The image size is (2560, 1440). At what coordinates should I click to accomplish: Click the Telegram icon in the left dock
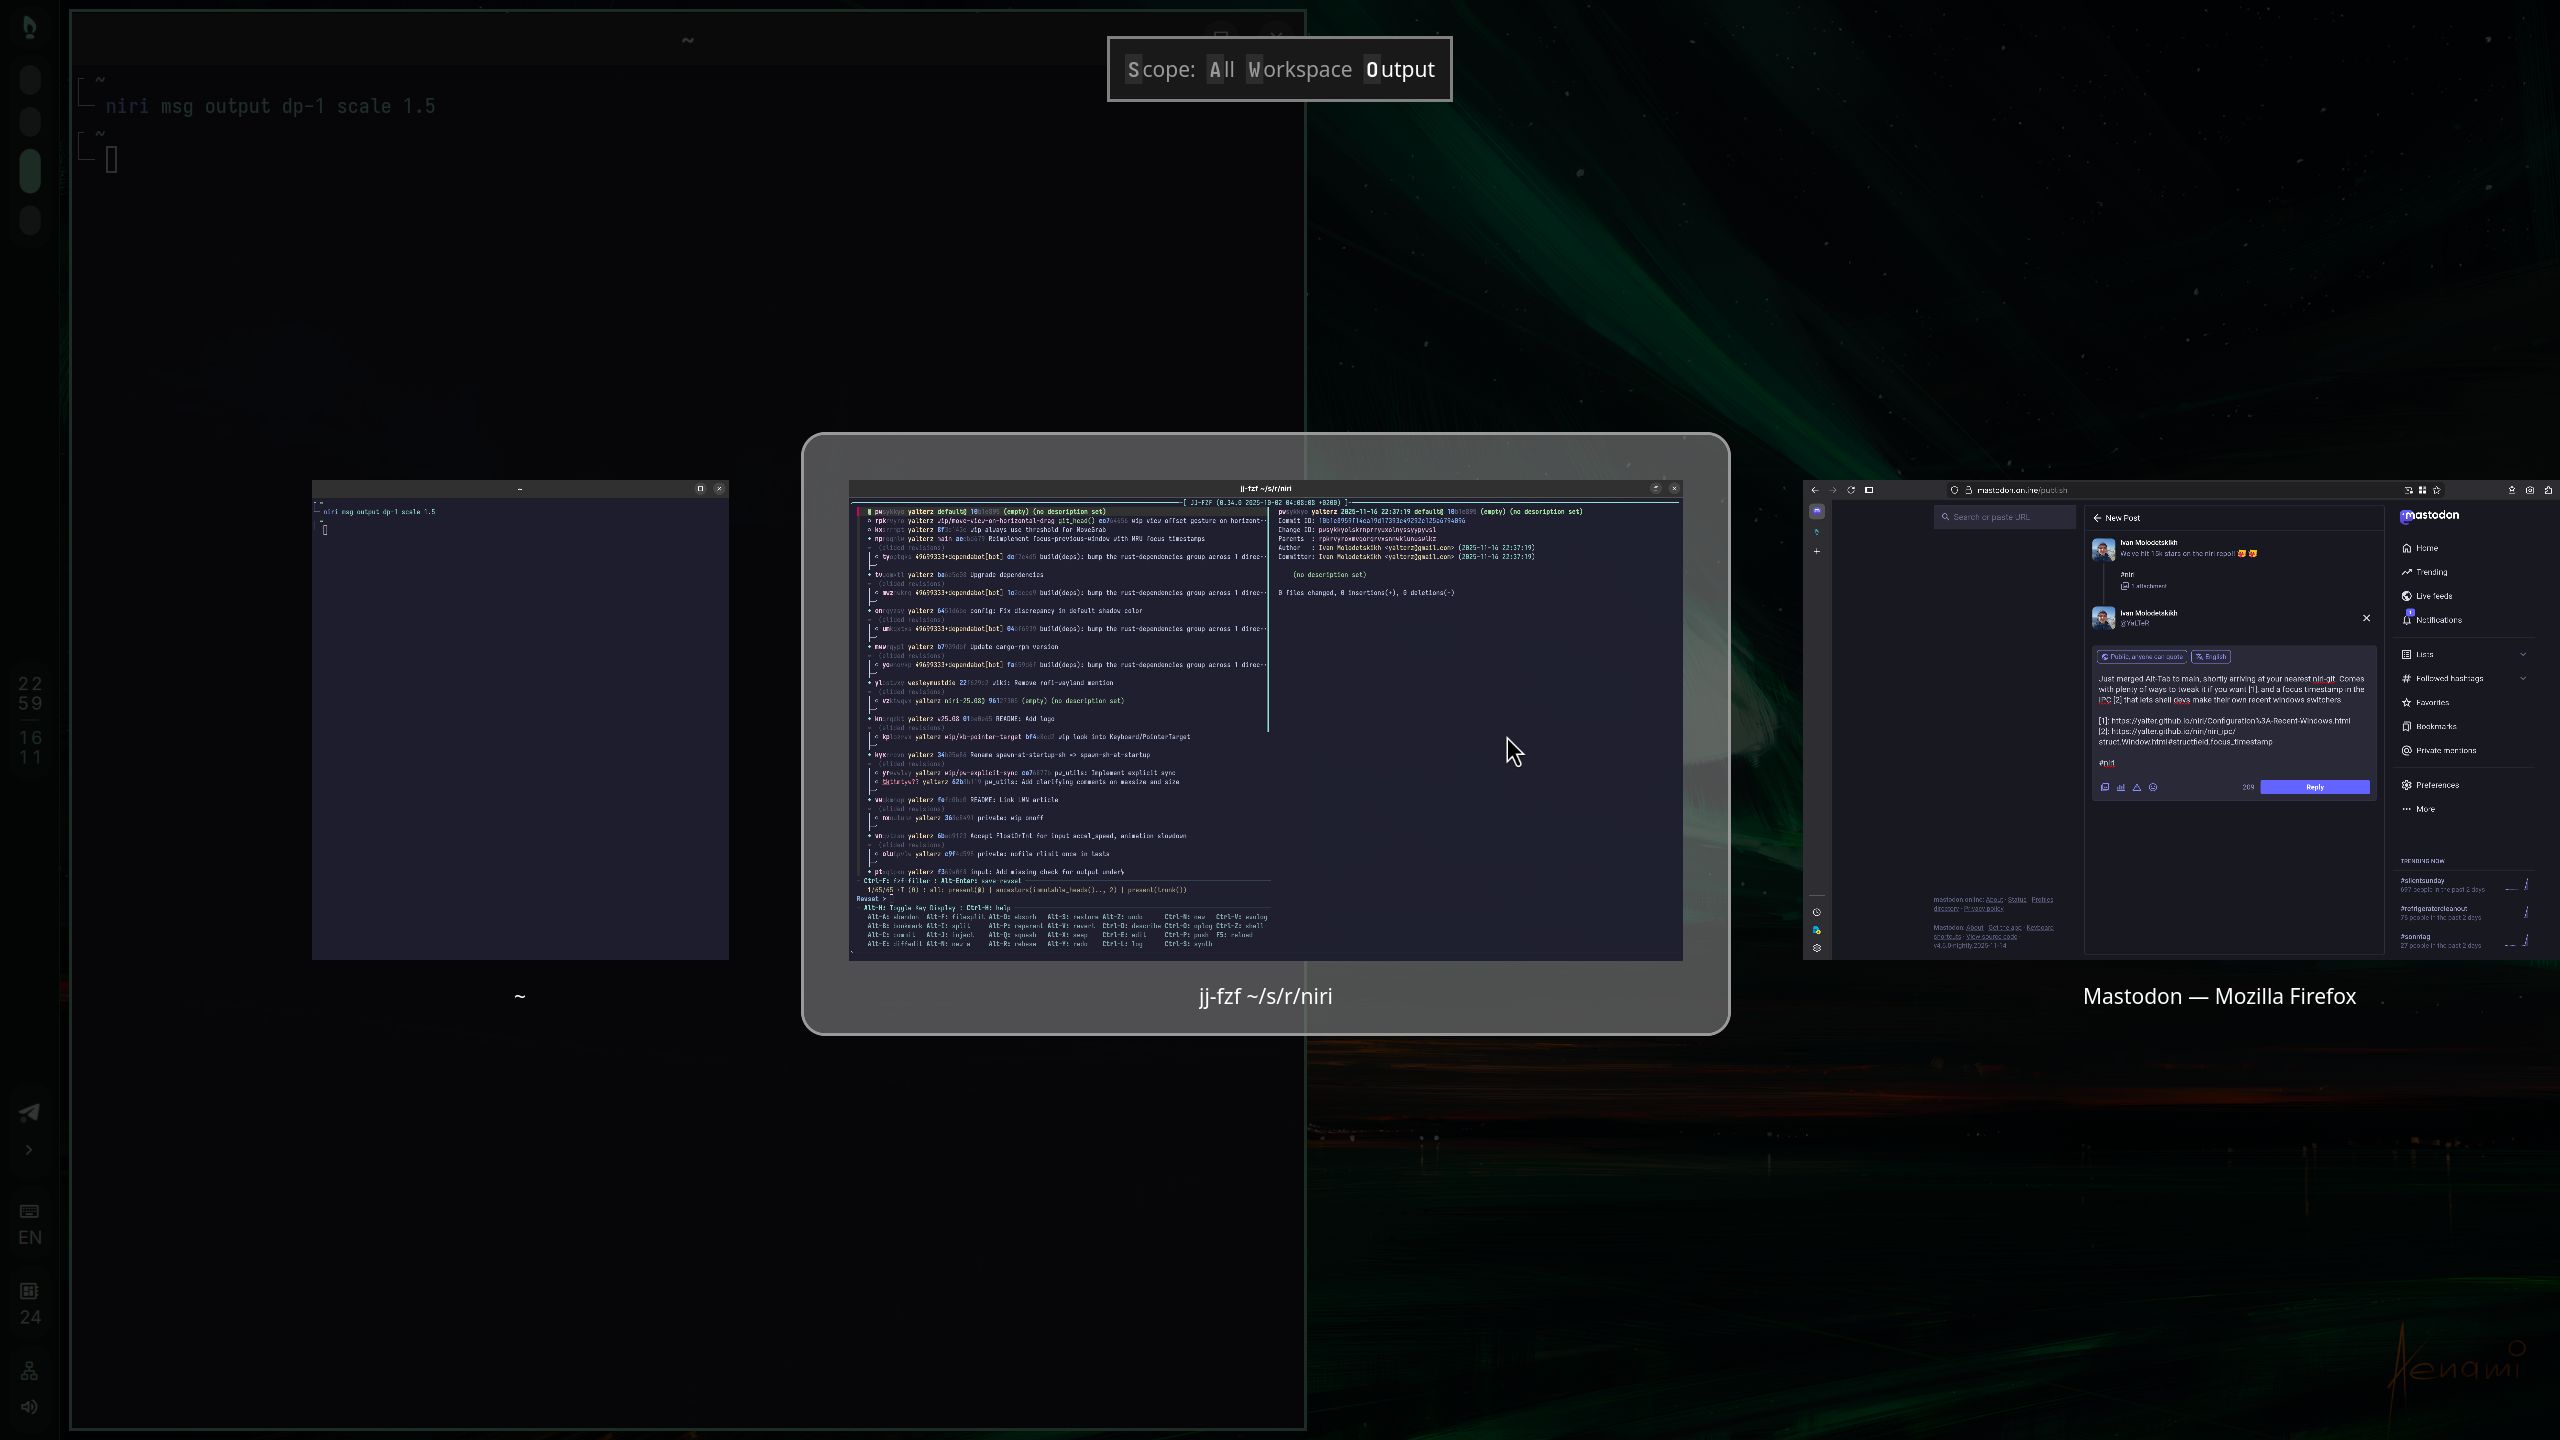pyautogui.click(x=29, y=1112)
